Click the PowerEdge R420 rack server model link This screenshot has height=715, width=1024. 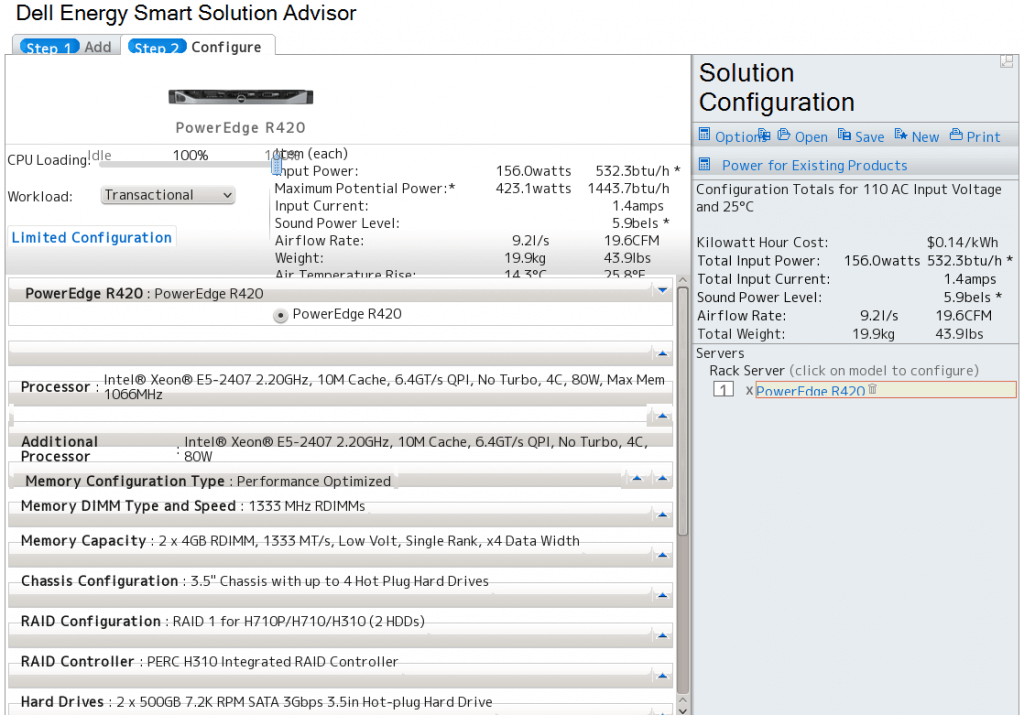810,391
